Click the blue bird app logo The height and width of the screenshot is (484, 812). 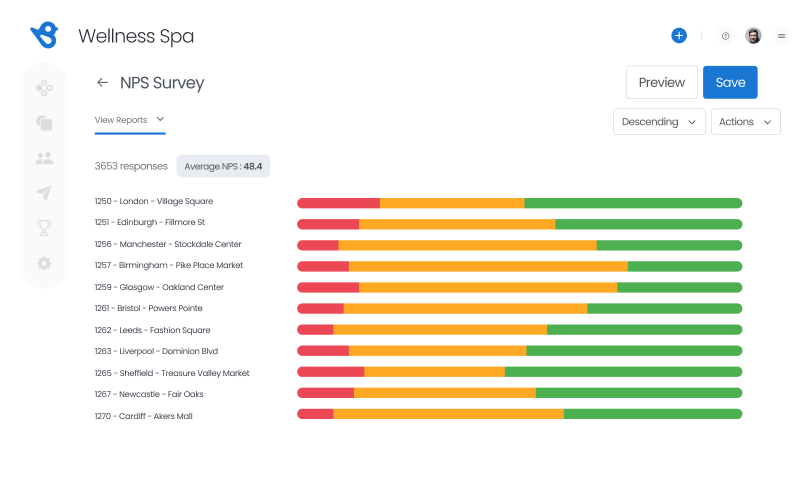pyautogui.click(x=44, y=35)
